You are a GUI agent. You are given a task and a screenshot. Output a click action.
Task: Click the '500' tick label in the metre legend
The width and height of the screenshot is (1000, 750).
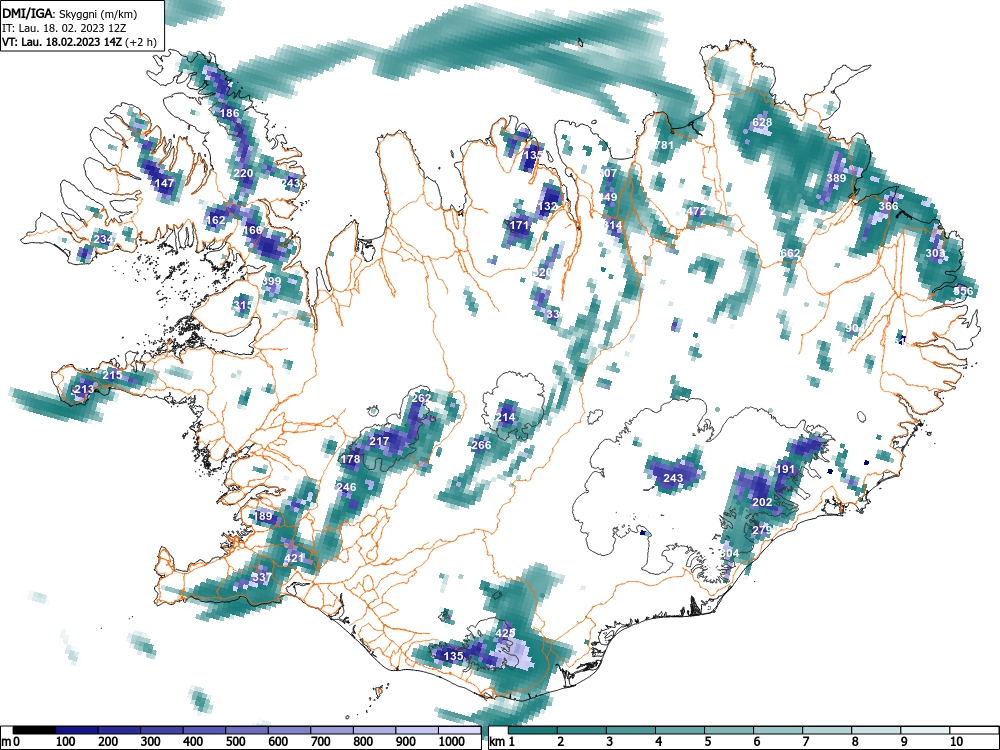[235, 742]
